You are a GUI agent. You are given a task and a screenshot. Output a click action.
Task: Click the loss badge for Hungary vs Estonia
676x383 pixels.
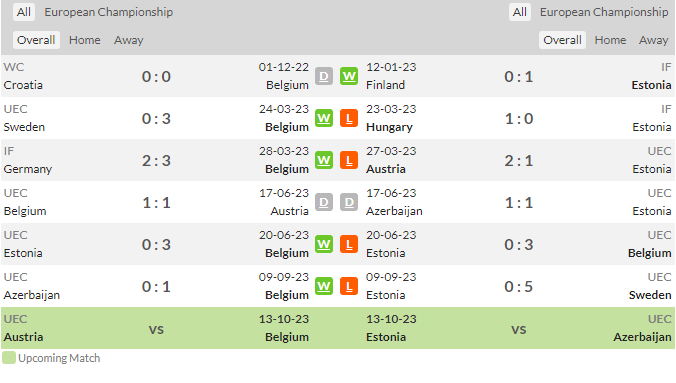coord(349,118)
